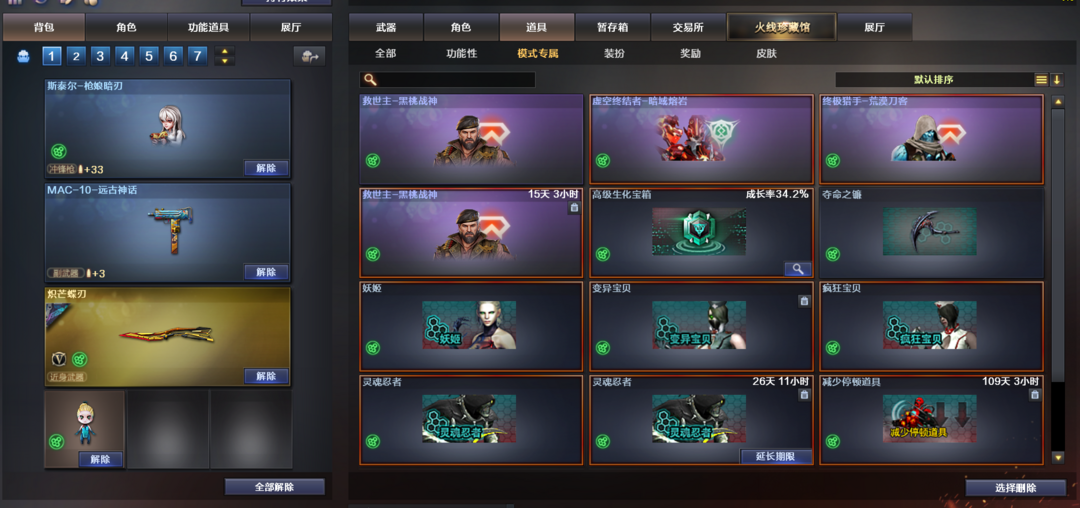1080x508 pixels.
Task: Click the 全部解除 button
Action: point(274,487)
